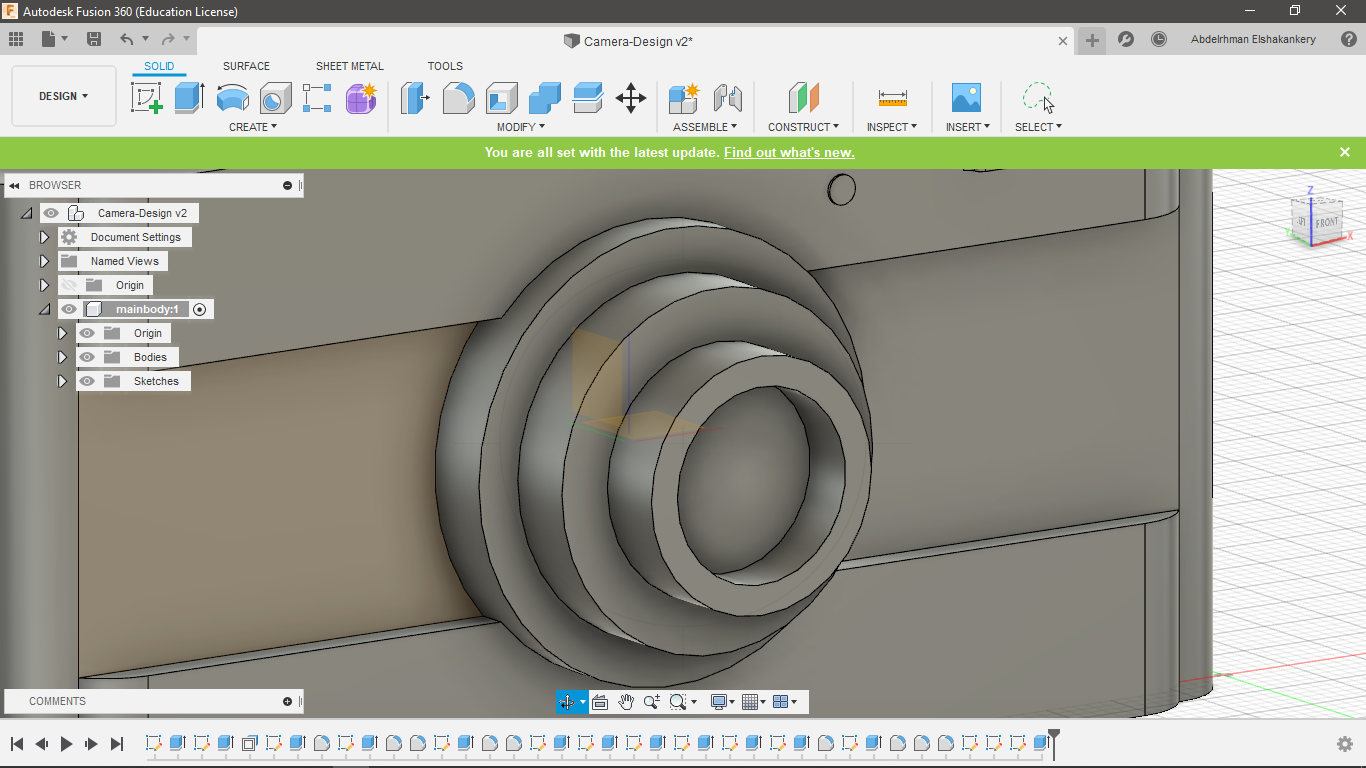Open the MODIFY dropdown menu
Image resolution: width=1366 pixels, height=768 pixels.
pos(521,127)
